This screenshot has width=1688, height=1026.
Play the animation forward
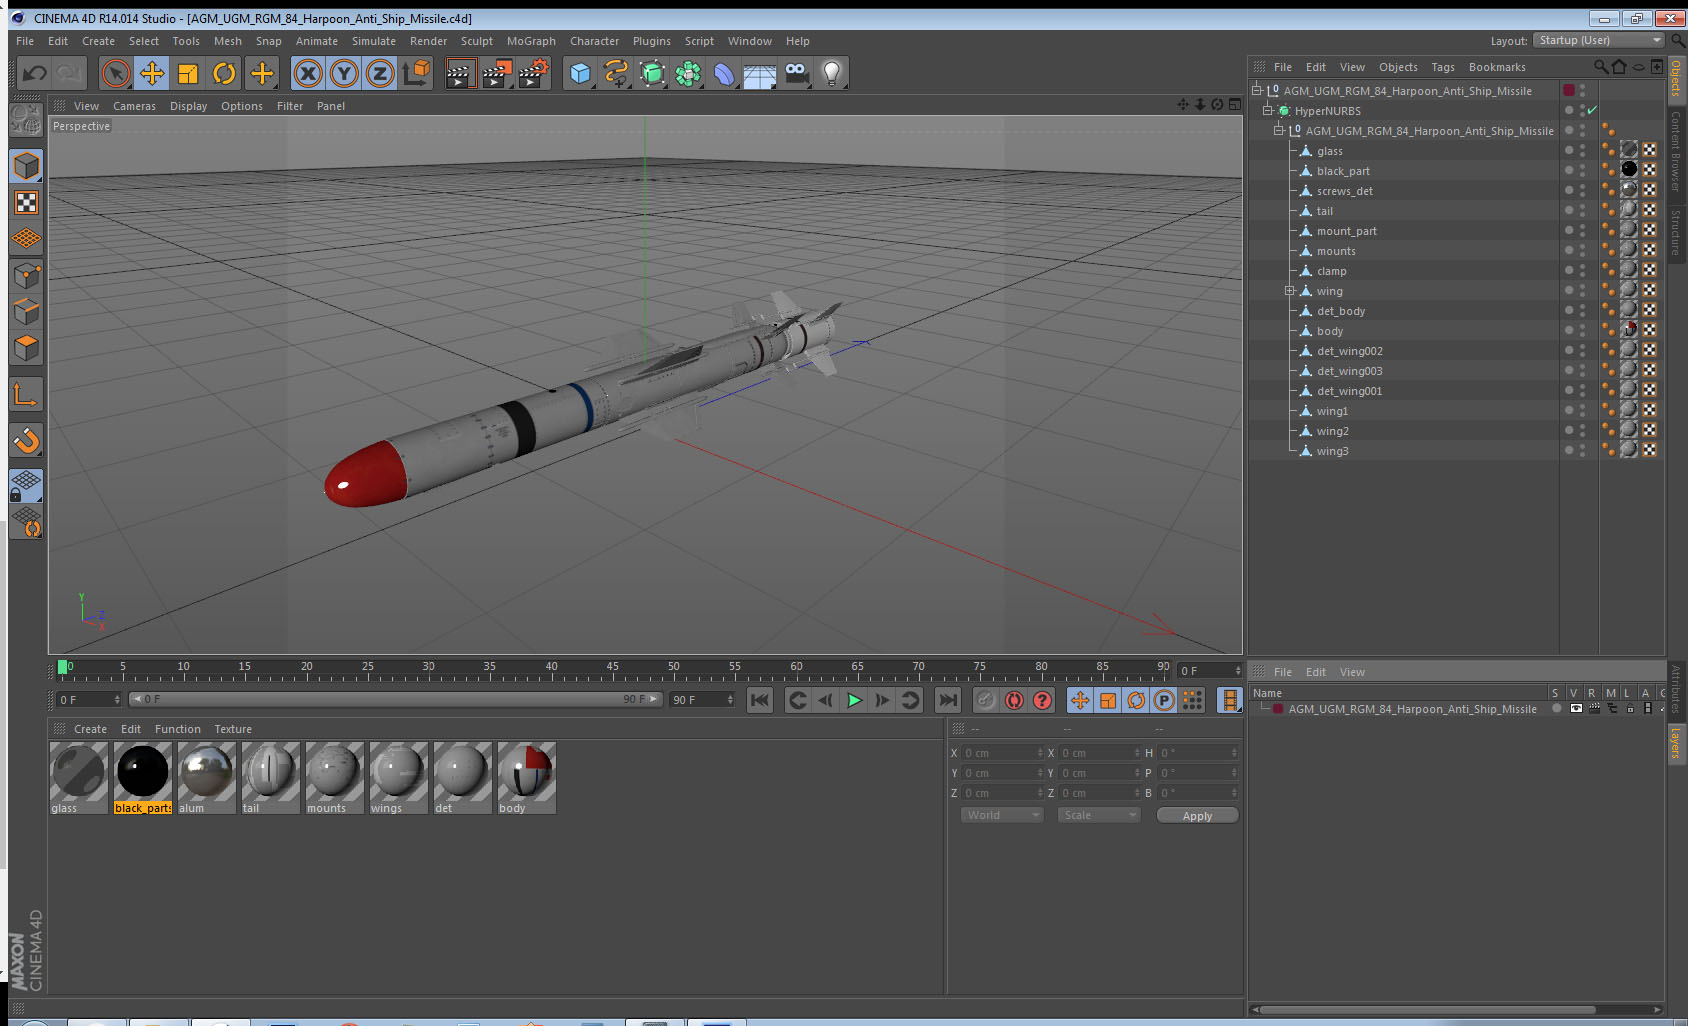[854, 700]
